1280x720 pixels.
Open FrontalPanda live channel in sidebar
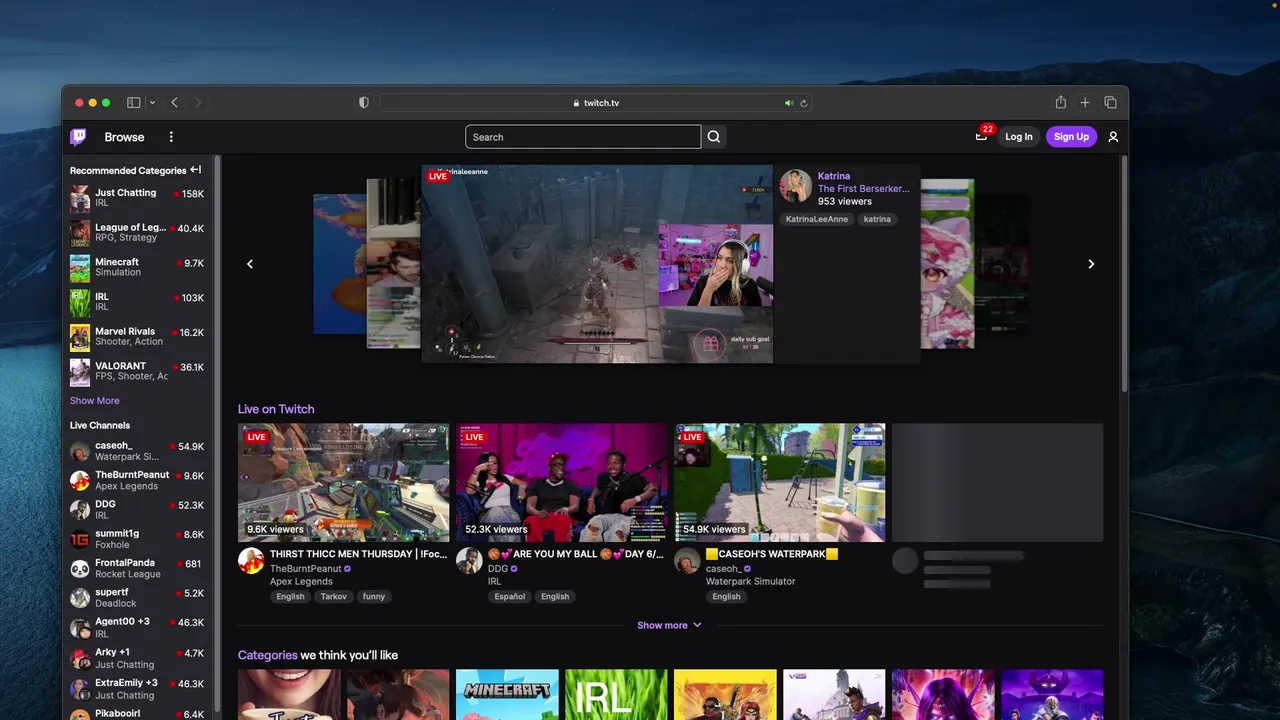click(x=137, y=568)
